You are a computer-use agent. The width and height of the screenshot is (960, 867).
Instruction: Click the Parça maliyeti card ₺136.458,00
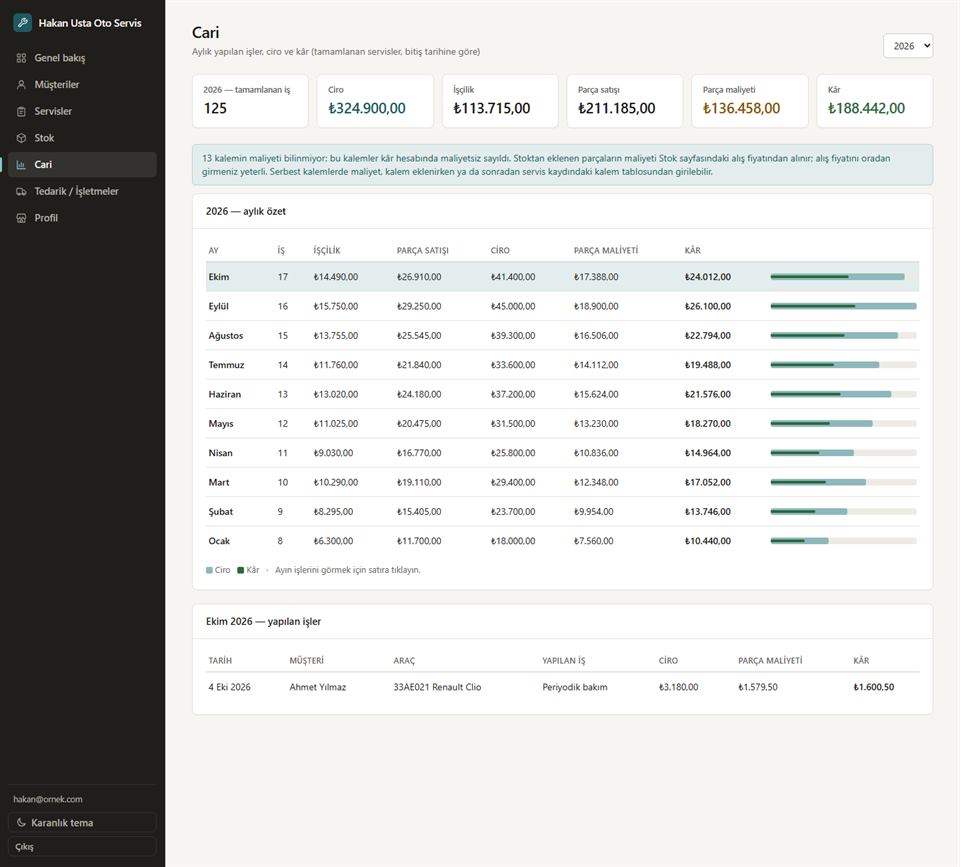point(750,101)
